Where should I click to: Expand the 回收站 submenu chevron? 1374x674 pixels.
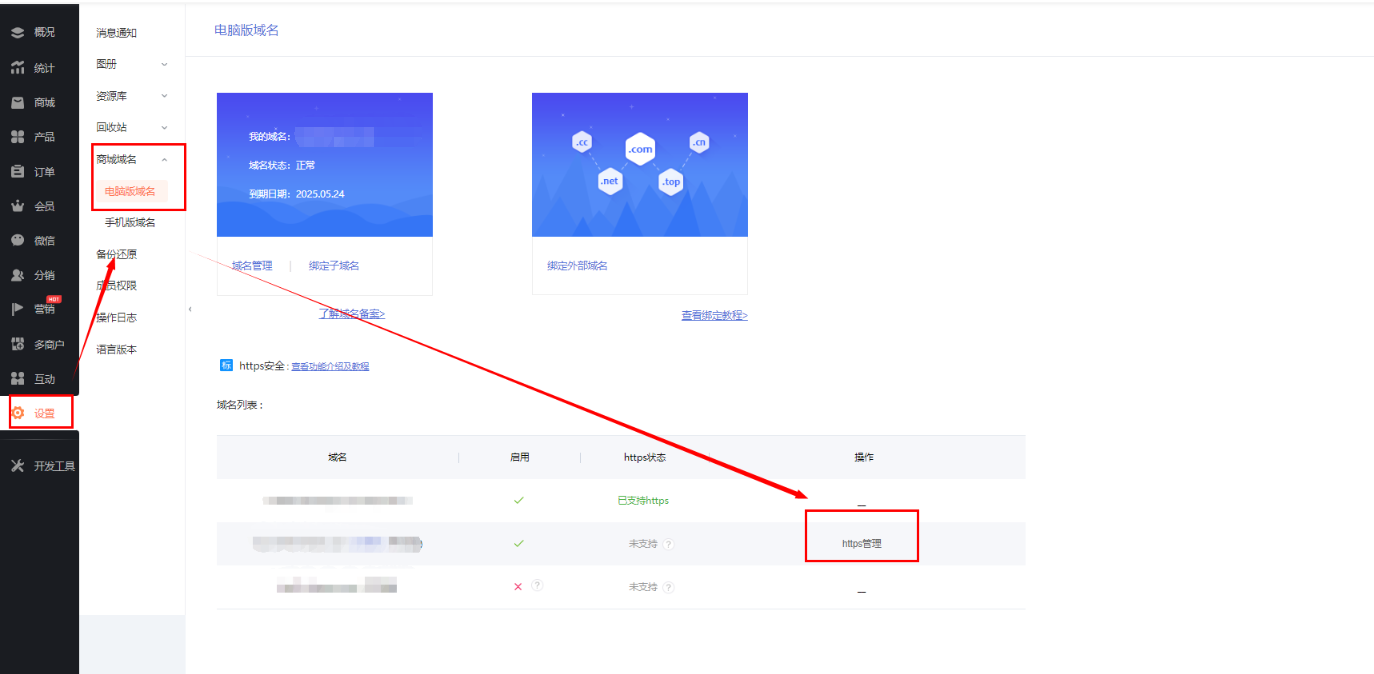165,127
